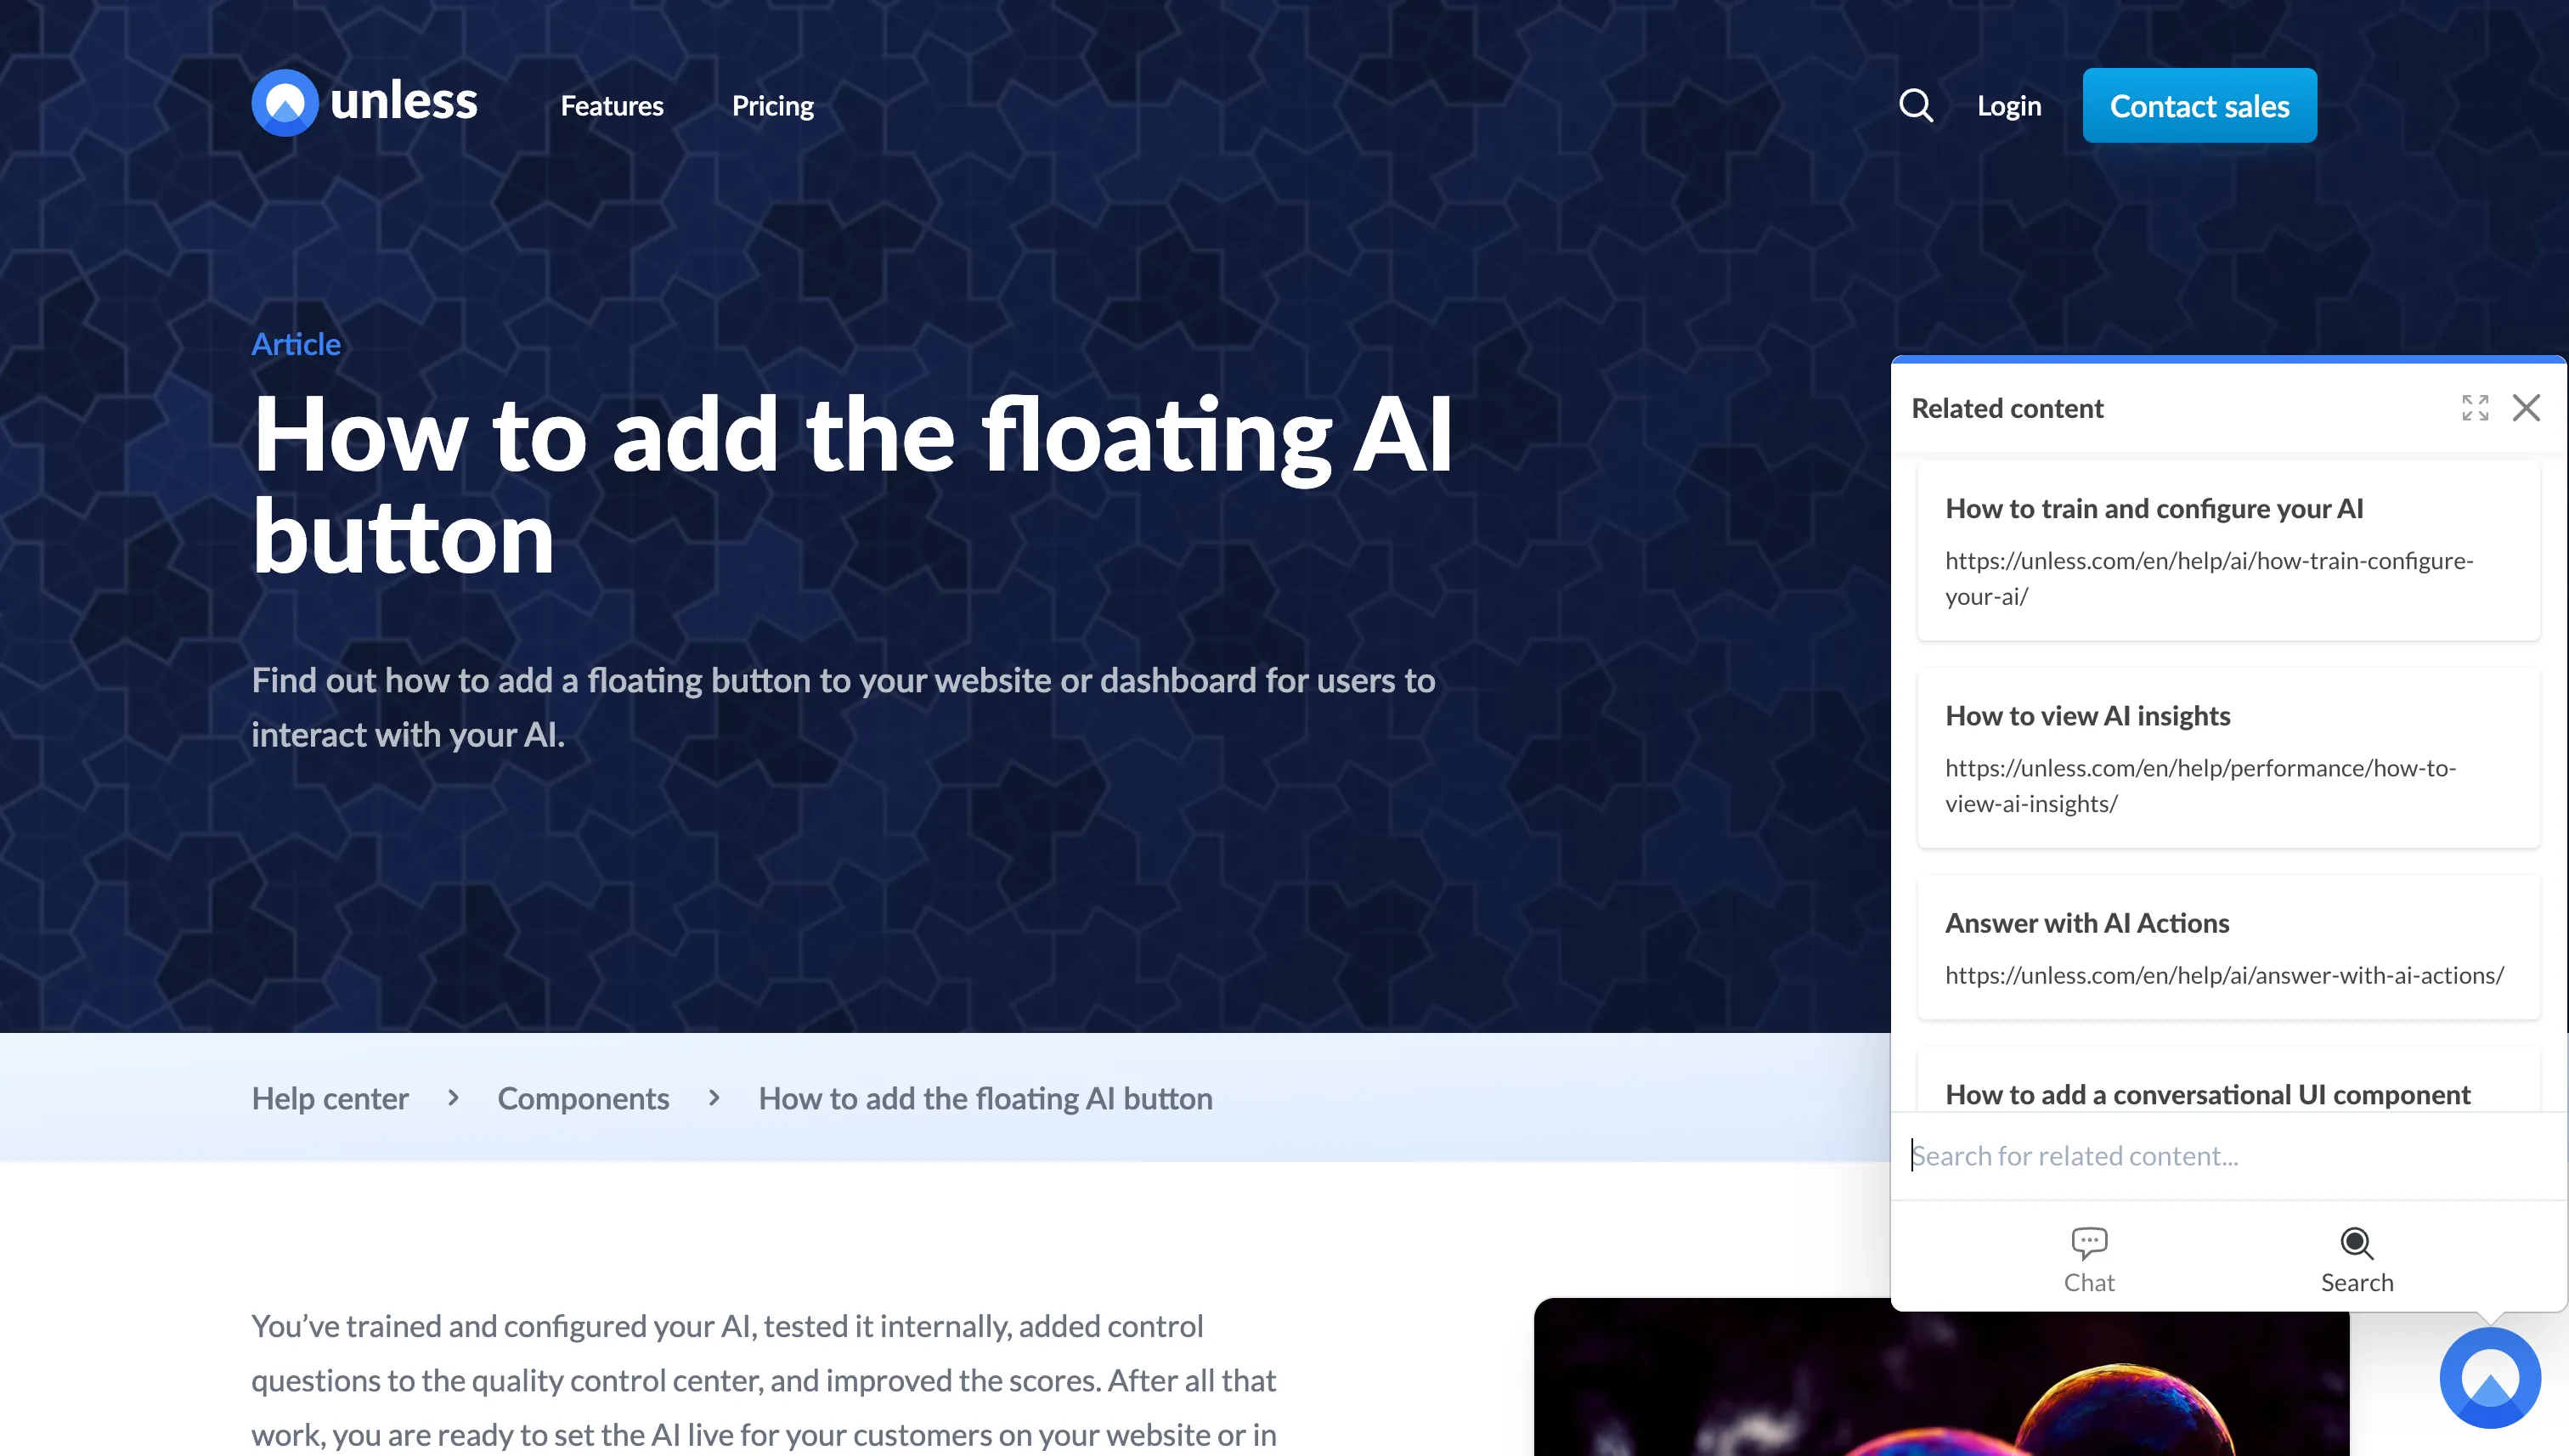This screenshot has width=2569, height=1456.
Task: Go to Help center breadcrumb
Action: pos(330,1098)
